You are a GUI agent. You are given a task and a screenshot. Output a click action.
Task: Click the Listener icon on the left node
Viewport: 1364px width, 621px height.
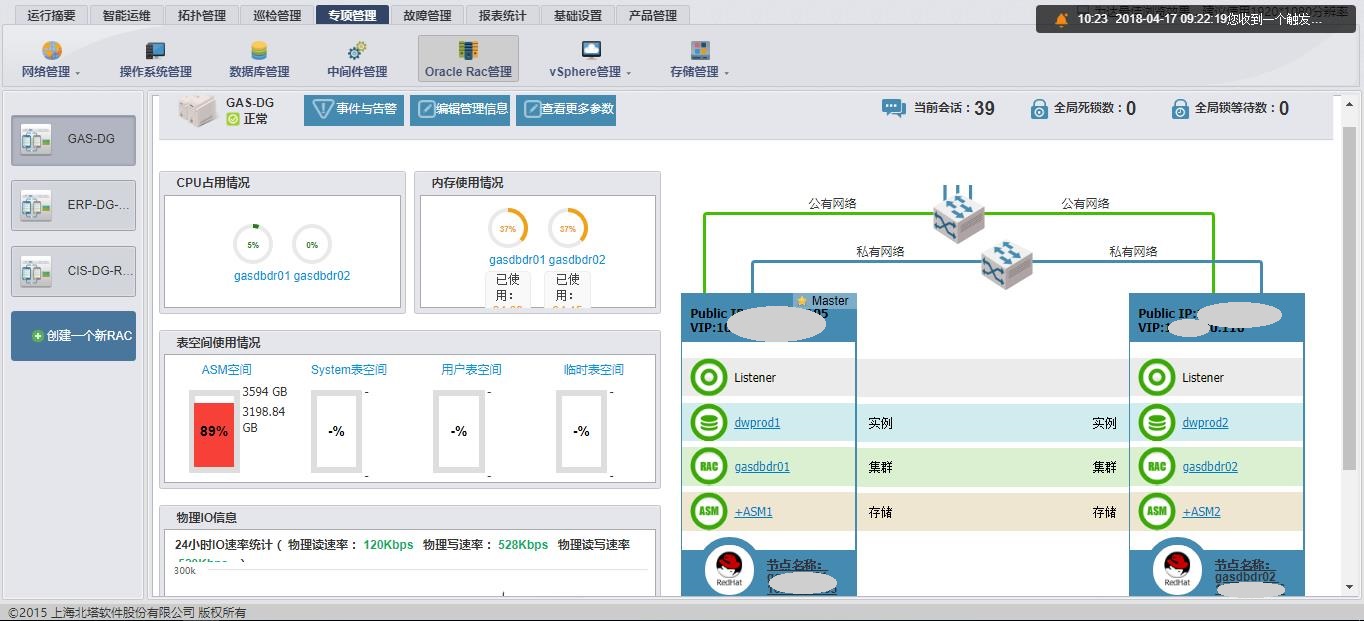click(709, 377)
